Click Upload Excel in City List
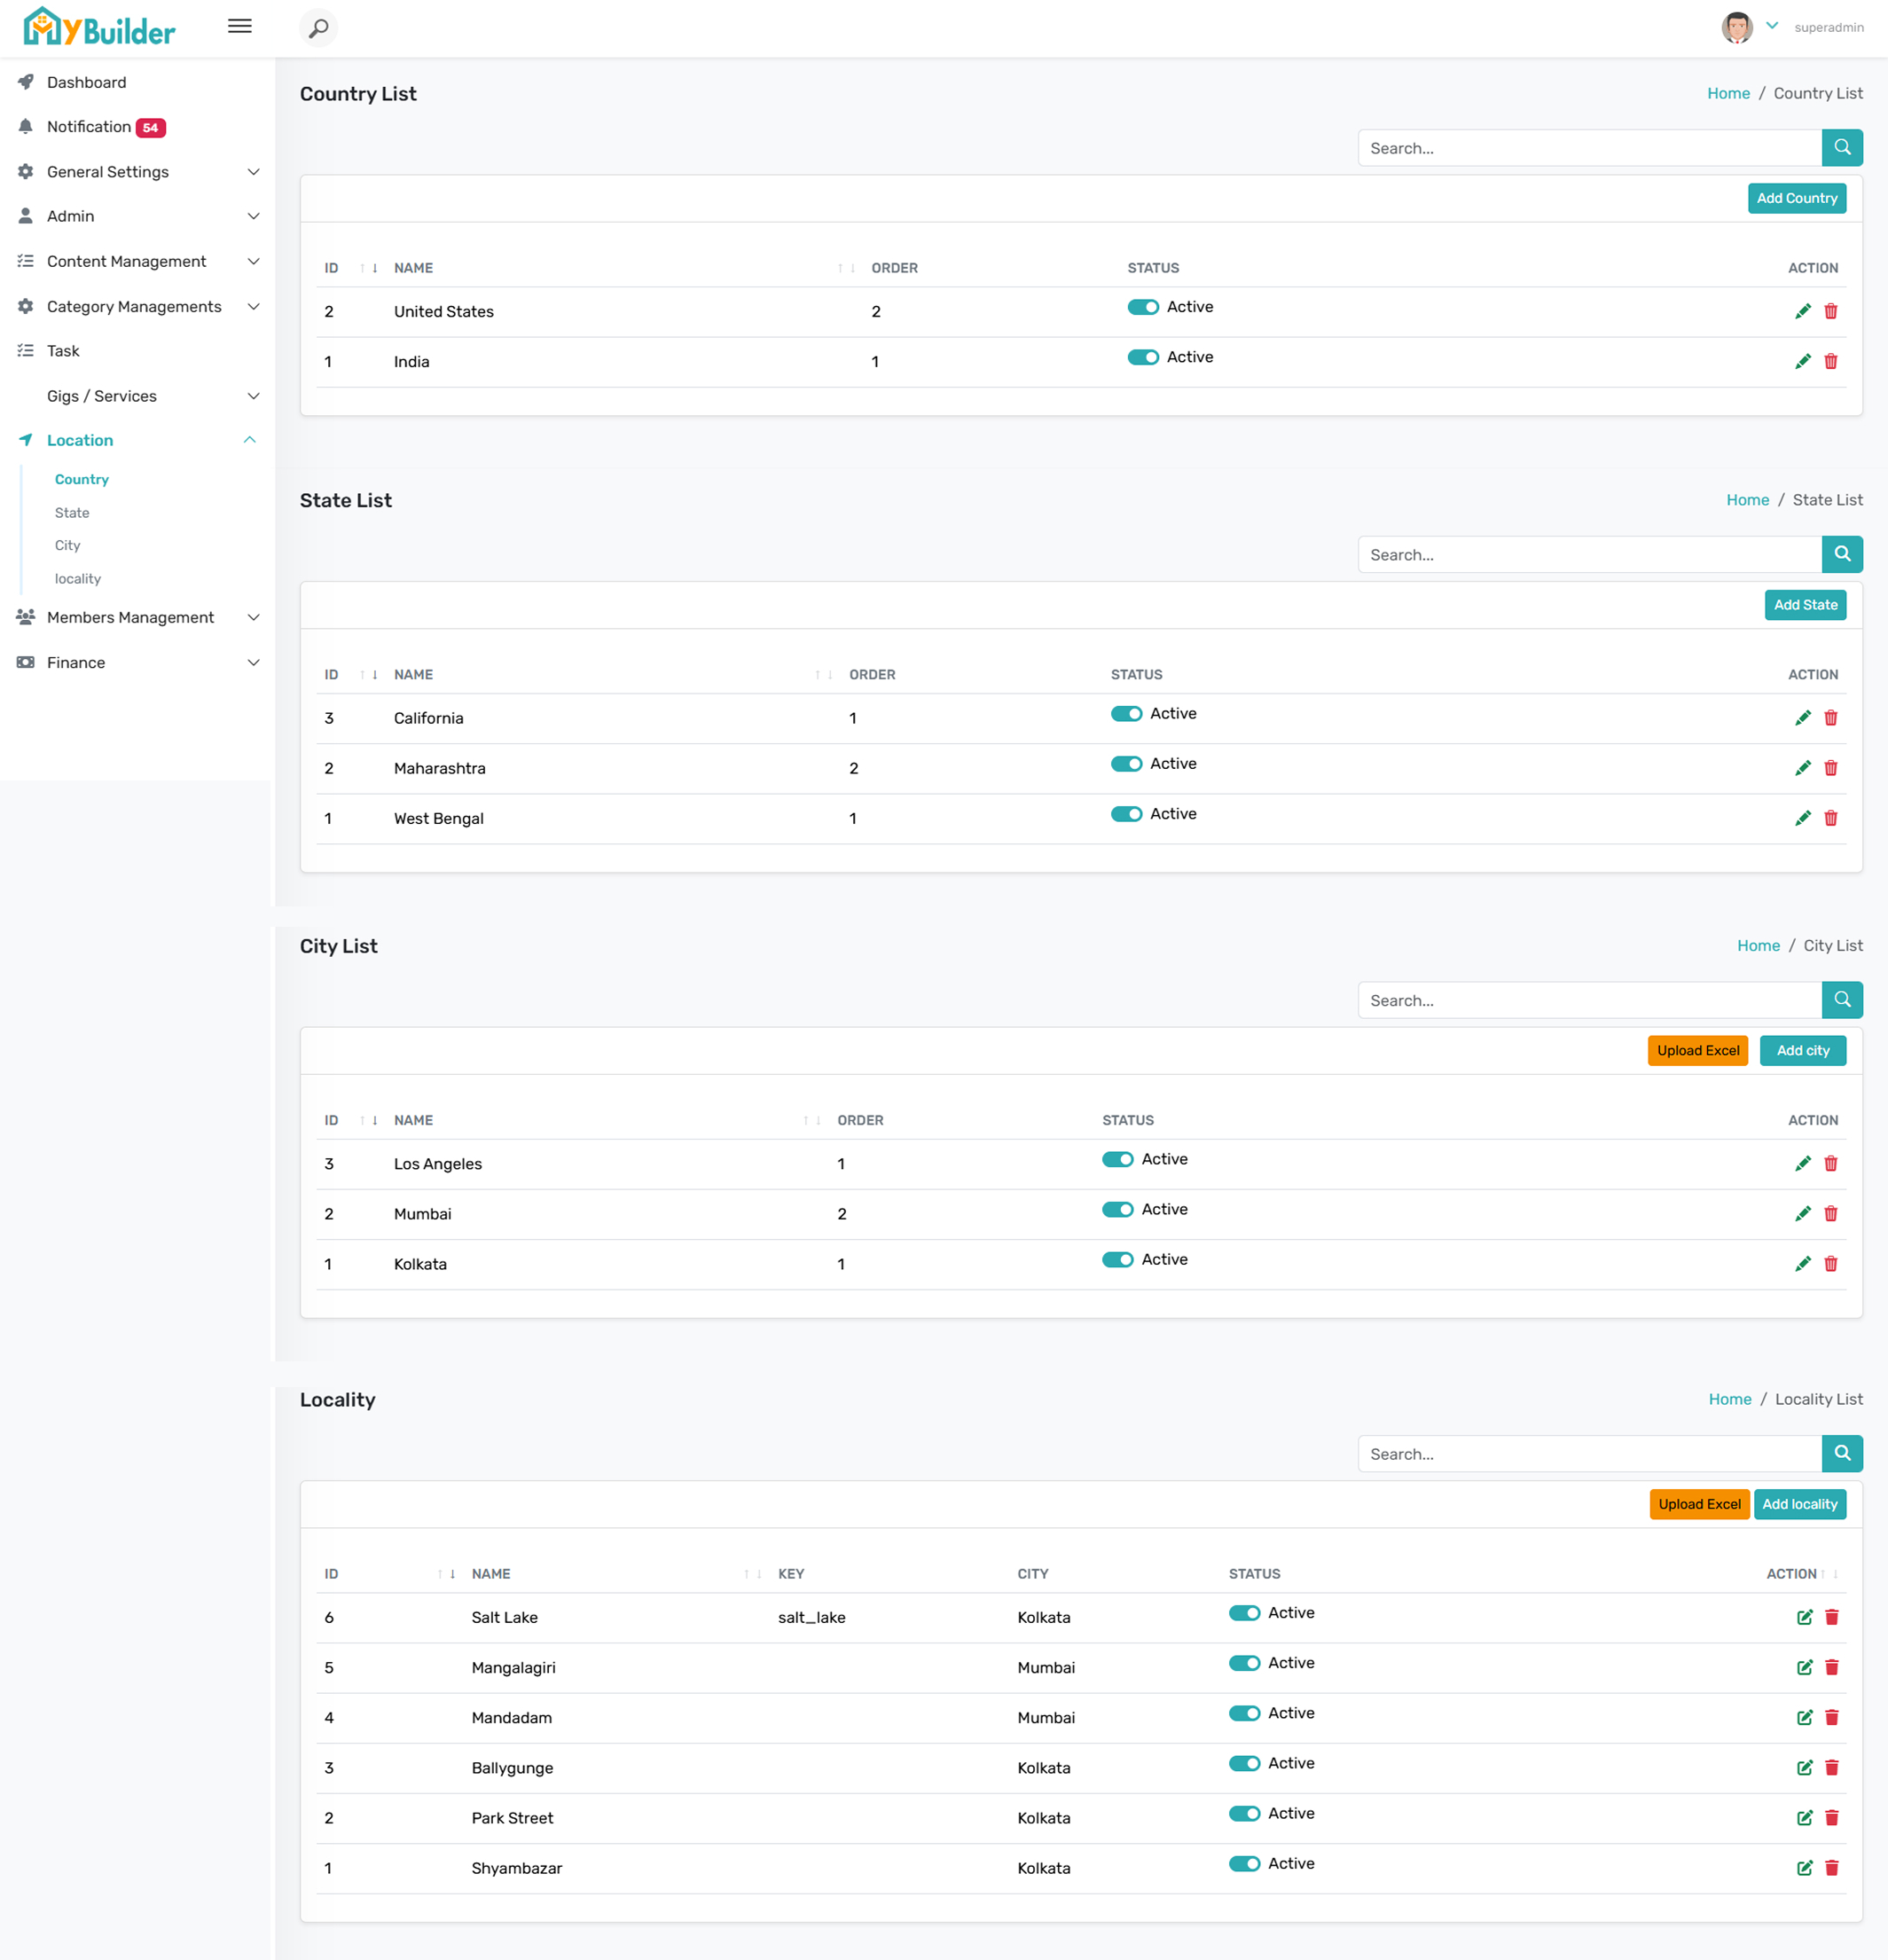 click(1697, 1051)
